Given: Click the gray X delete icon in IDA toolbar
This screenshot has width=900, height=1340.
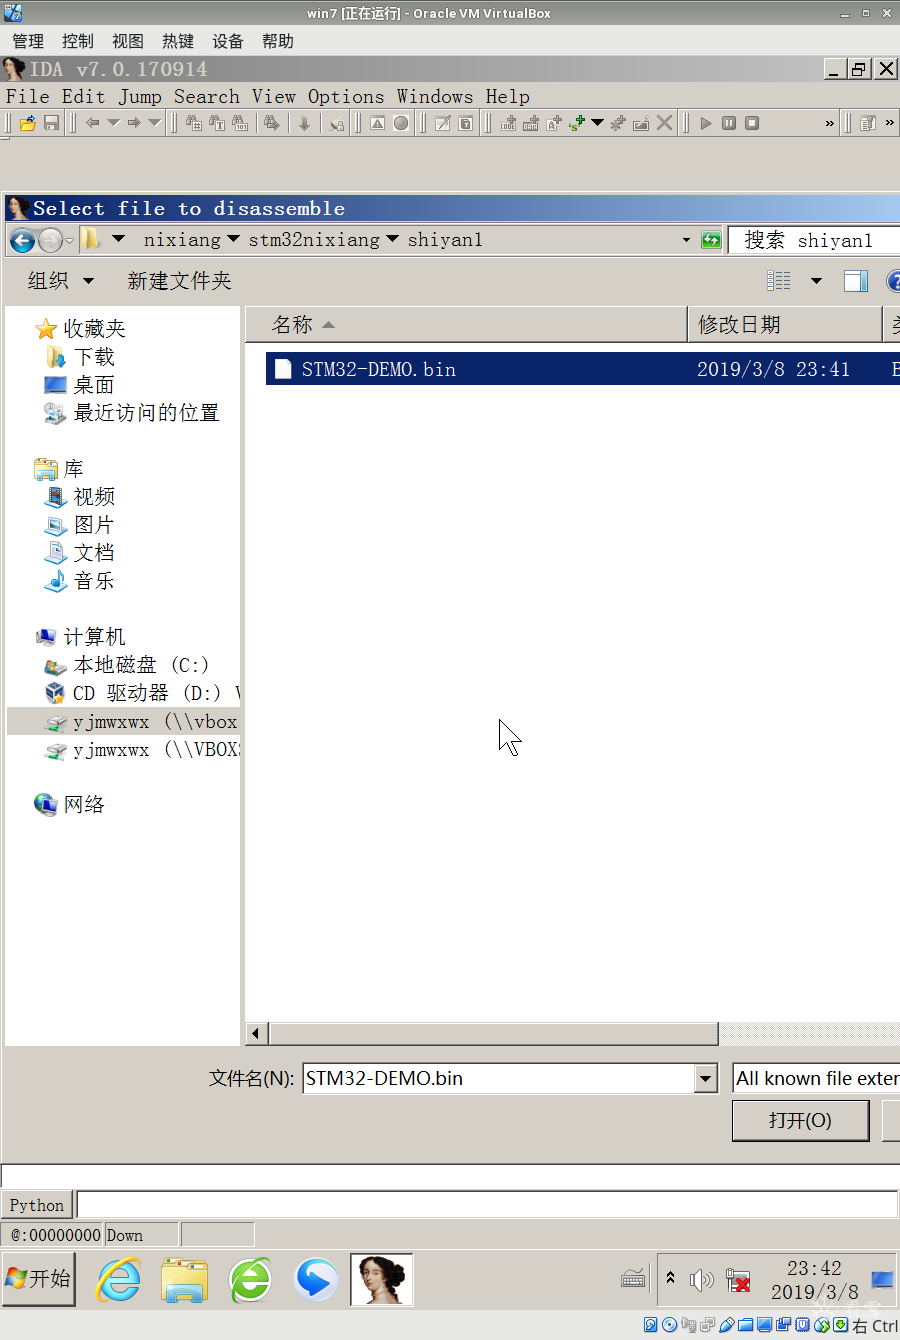Looking at the screenshot, I should pyautogui.click(x=665, y=123).
